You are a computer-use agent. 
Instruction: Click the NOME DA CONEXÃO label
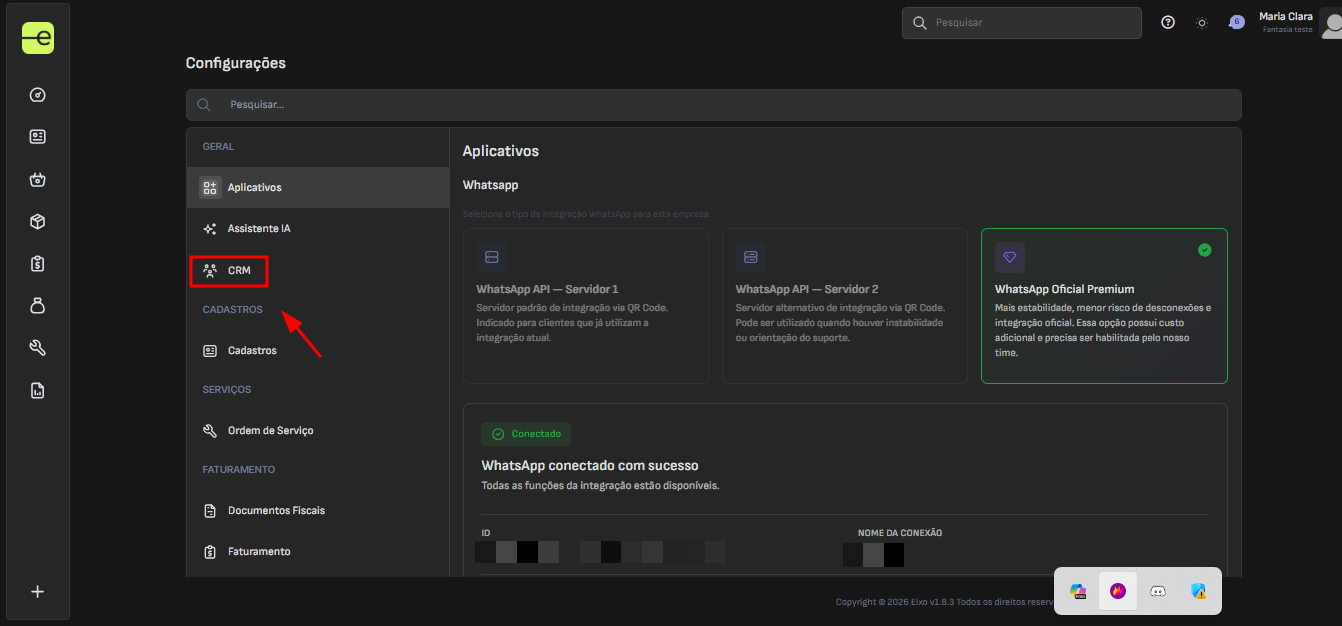coord(900,533)
